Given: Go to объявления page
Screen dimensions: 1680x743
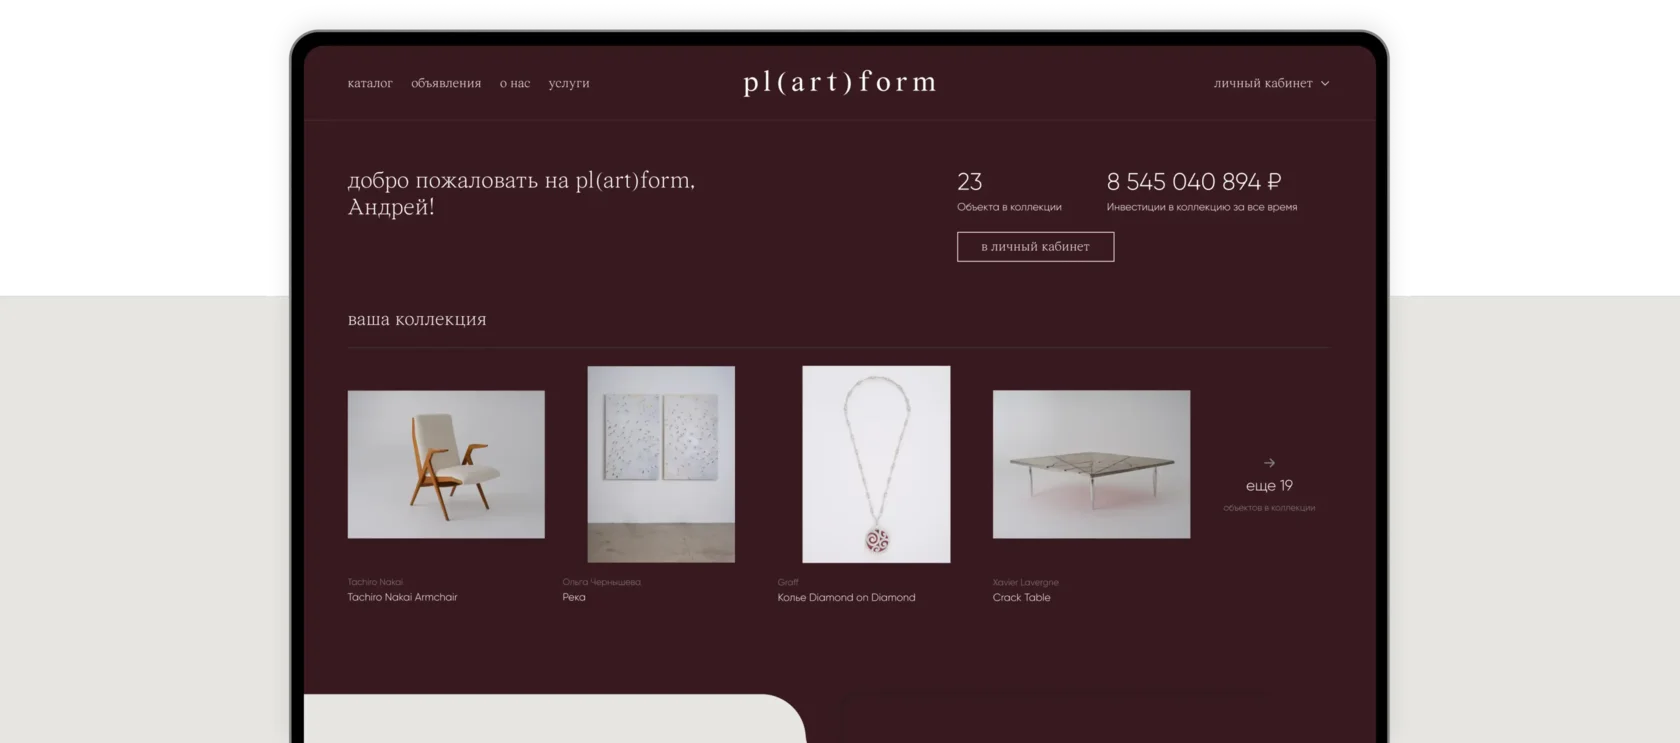Looking at the screenshot, I should coord(446,83).
